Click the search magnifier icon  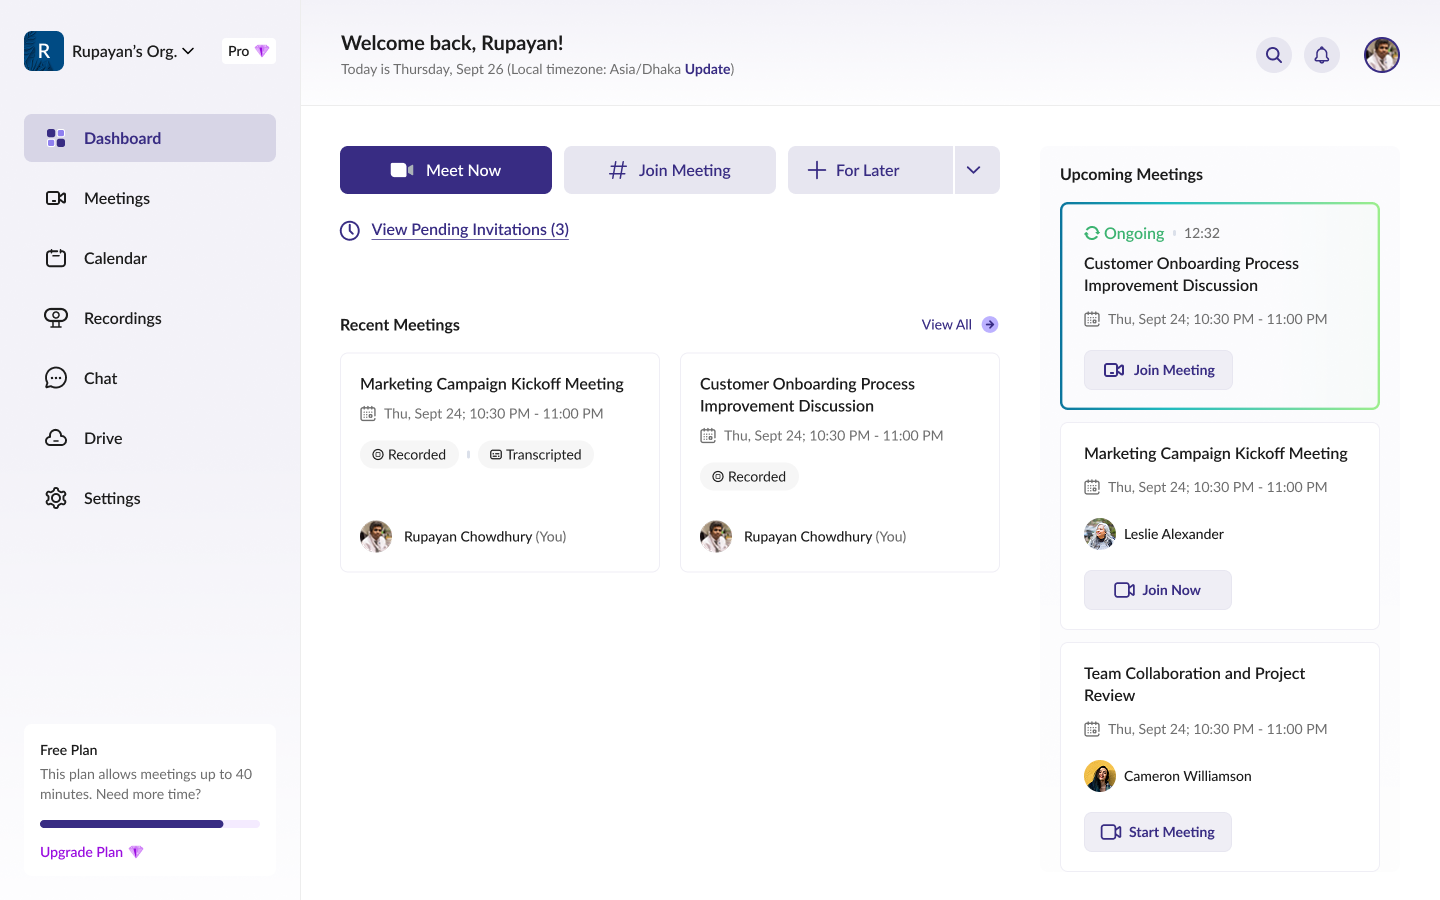[1274, 55]
